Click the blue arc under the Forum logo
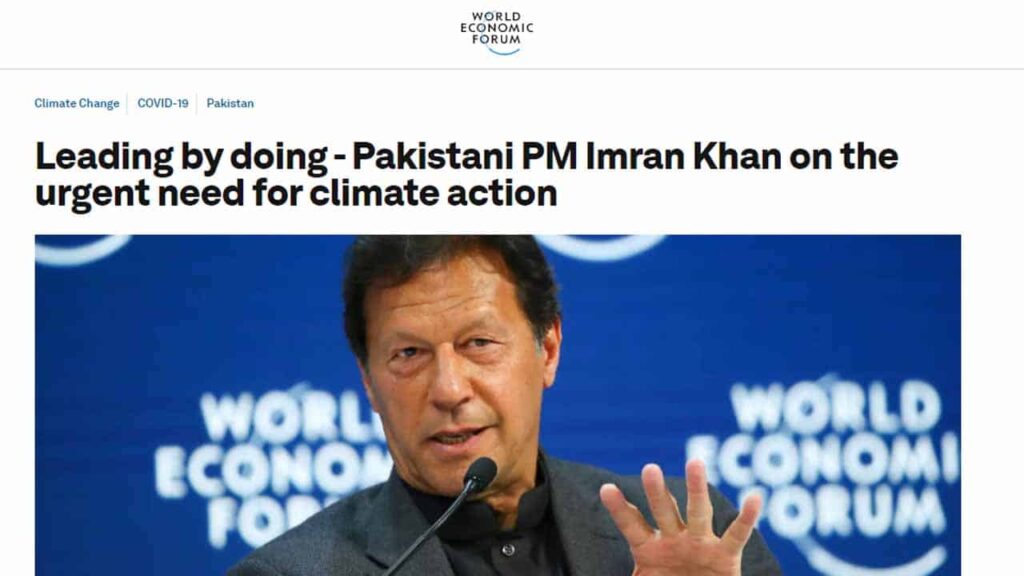This screenshot has height=576, width=1024. 504,51
